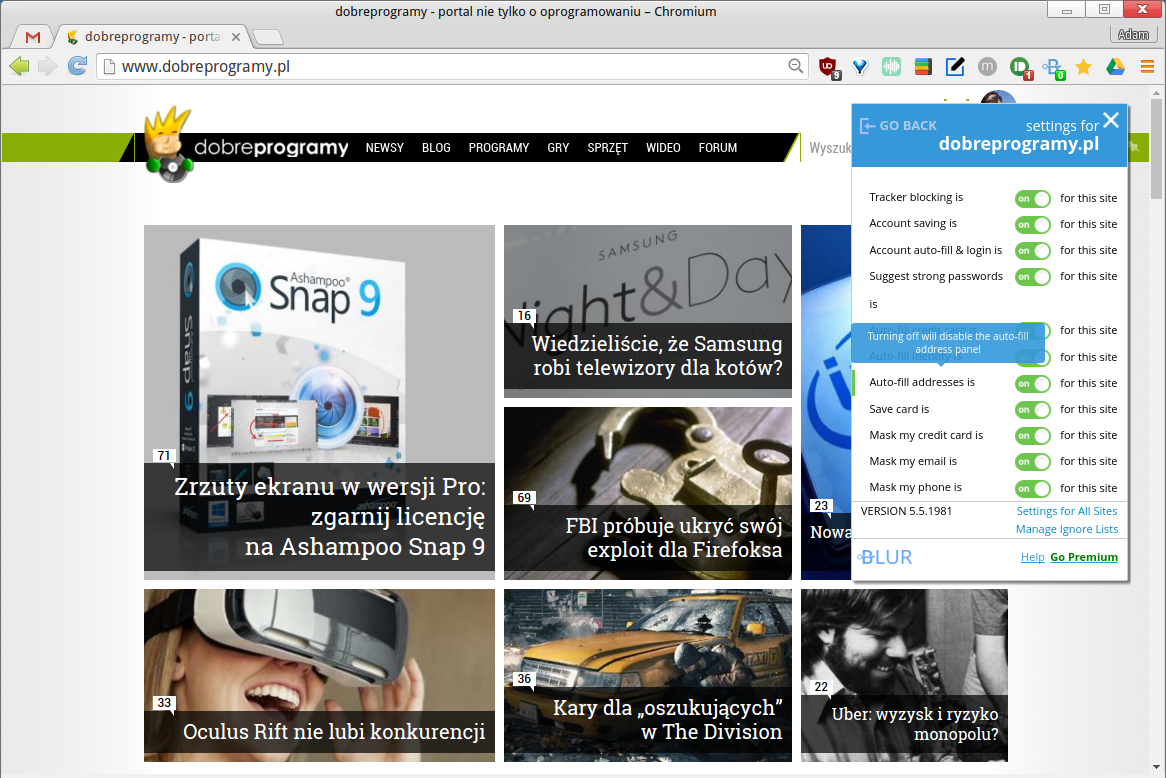This screenshot has height=778, width=1166.
Task: Click the yellow star bookmark icon
Action: [x=1083, y=67]
